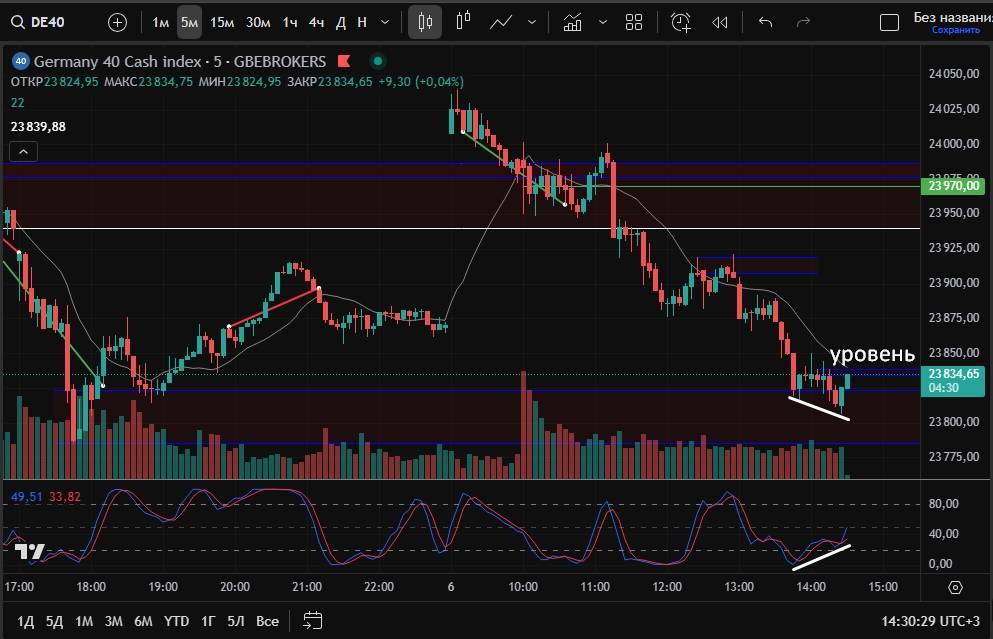Switch to hollow candles chart style
This screenshot has height=639, width=993.
coord(463,22)
